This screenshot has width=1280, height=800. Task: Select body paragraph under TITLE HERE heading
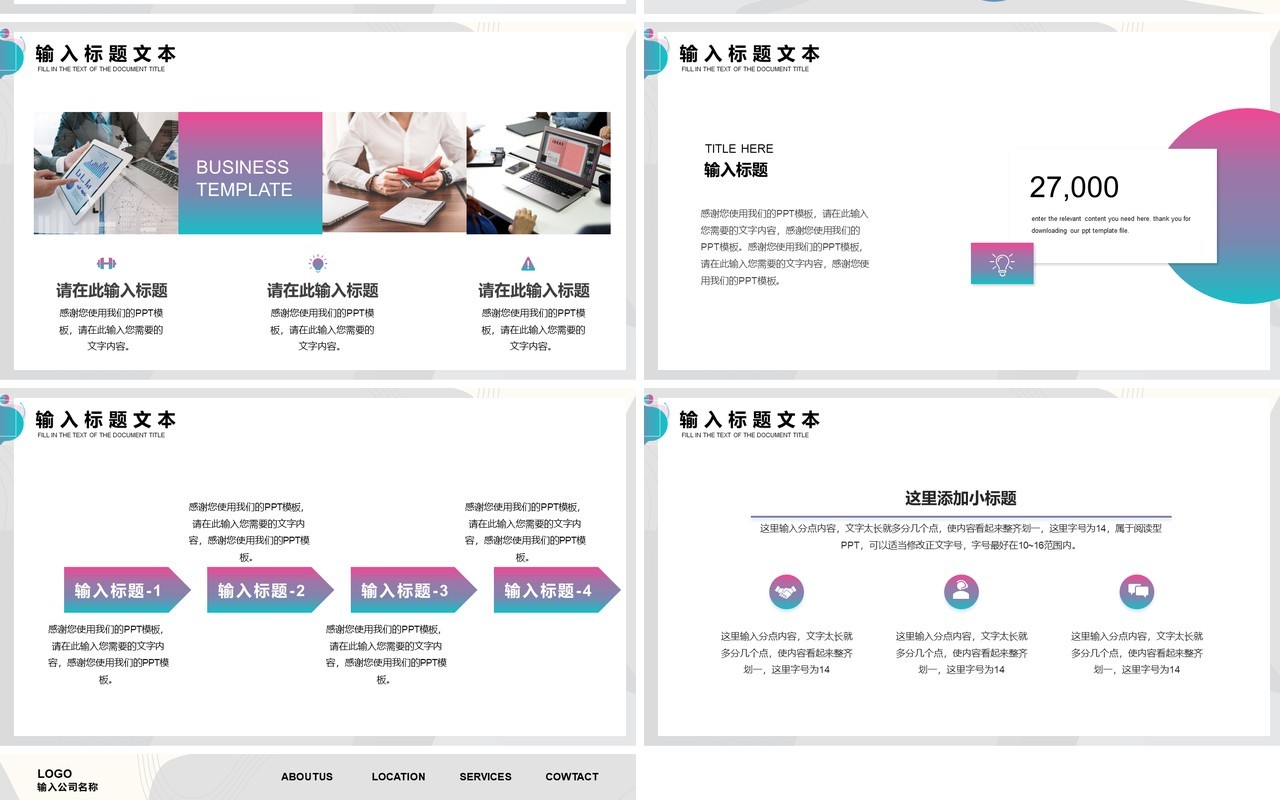point(785,247)
